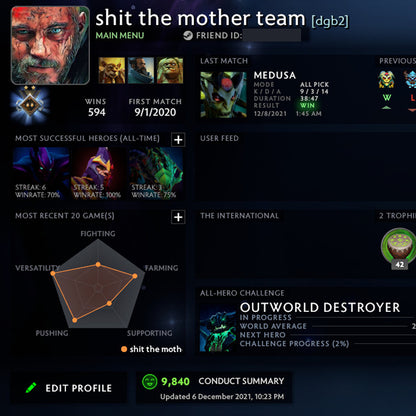Image resolution: width=416 pixels, height=416 pixels.
Task: Expand Most Successful Heroes with plus button
Action: point(178,140)
